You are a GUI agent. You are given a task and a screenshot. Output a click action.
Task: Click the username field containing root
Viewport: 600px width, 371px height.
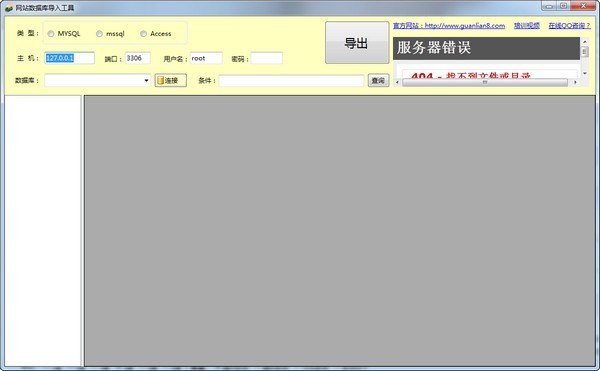coord(206,58)
